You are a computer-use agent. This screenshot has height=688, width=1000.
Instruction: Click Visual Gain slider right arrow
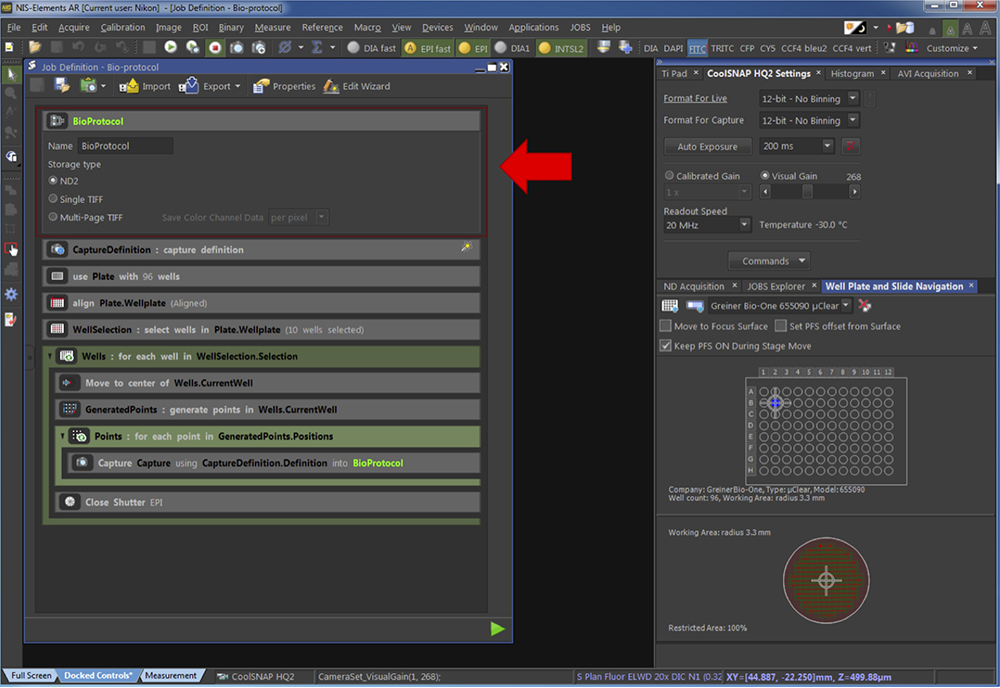point(855,191)
